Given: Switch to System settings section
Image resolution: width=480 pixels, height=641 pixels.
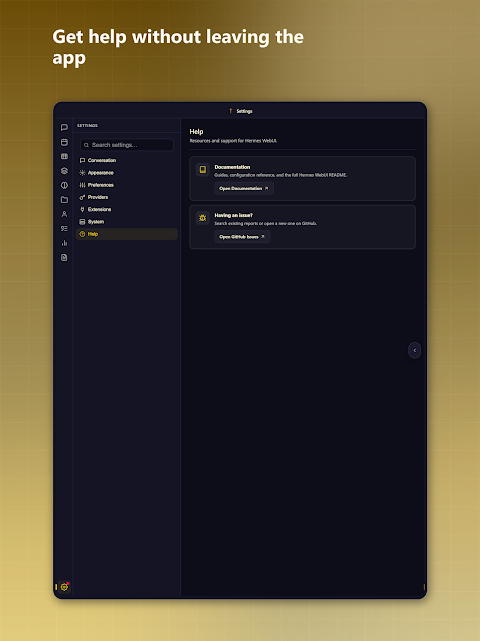Looking at the screenshot, I should point(127,222).
